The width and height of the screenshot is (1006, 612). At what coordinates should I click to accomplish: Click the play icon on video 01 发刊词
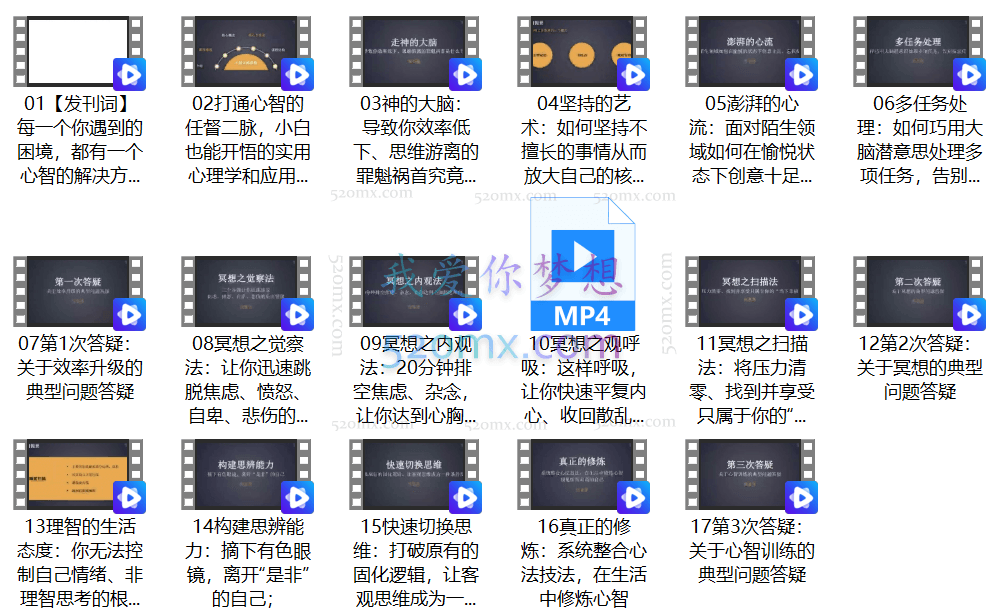click(x=131, y=72)
